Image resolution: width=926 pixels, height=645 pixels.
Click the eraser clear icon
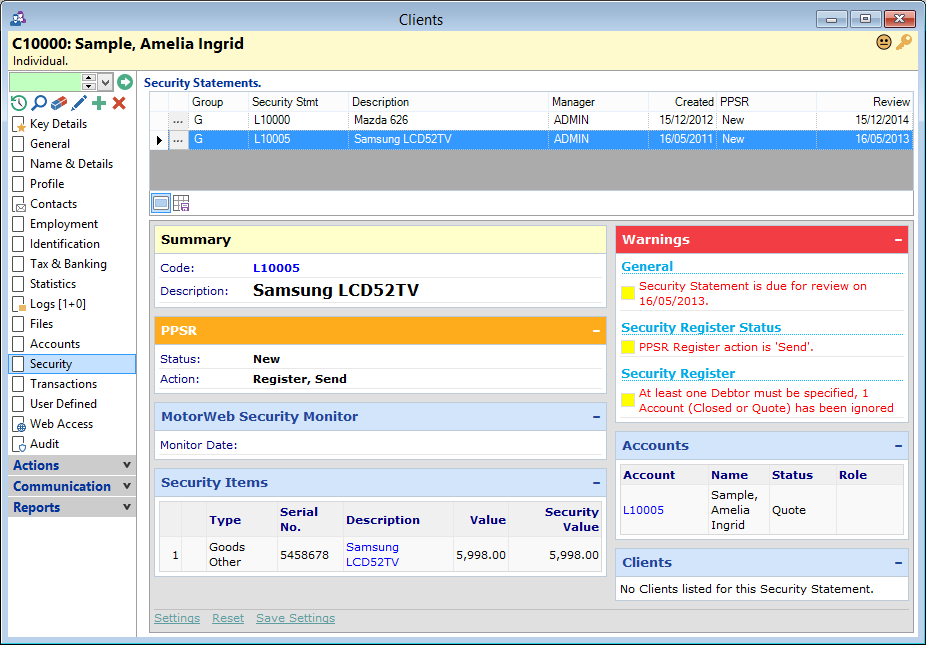point(59,103)
